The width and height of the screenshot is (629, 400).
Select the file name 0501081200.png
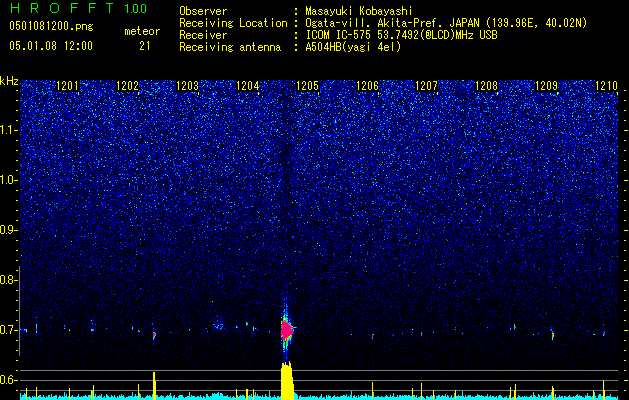pos(51,26)
